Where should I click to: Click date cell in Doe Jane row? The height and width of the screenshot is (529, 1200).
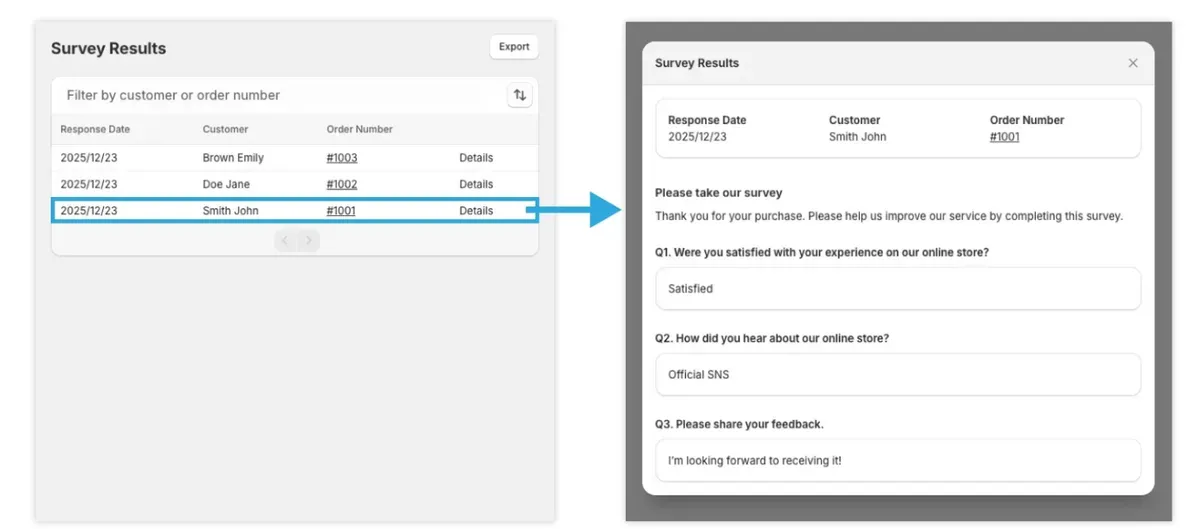pyautogui.click(x=89, y=184)
